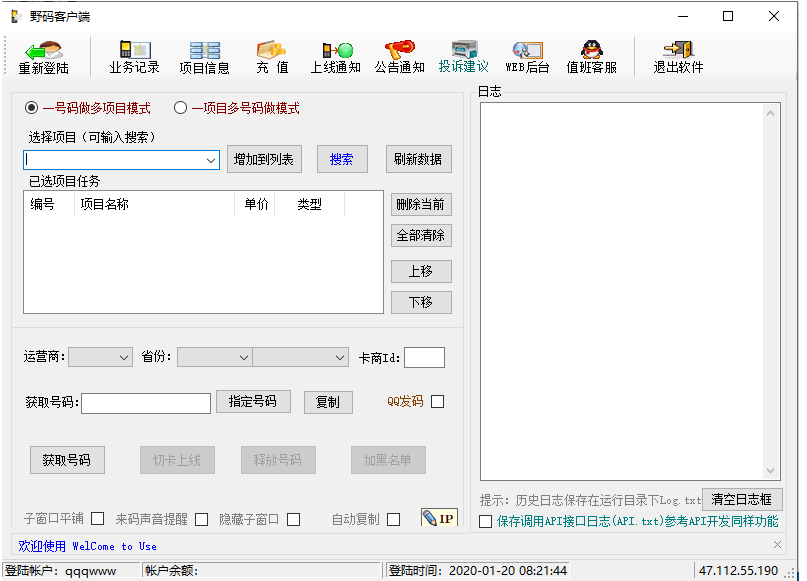Click the 增加到列表 button
Image resolution: width=807 pixels, height=581 pixels.
(x=264, y=160)
